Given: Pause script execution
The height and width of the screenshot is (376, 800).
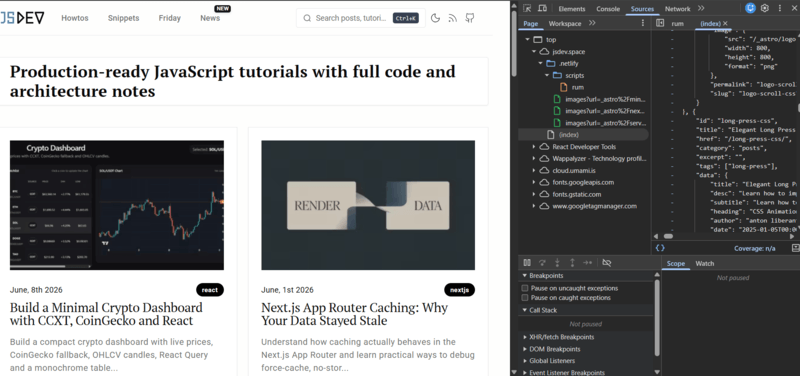Looking at the screenshot, I should (527, 263).
